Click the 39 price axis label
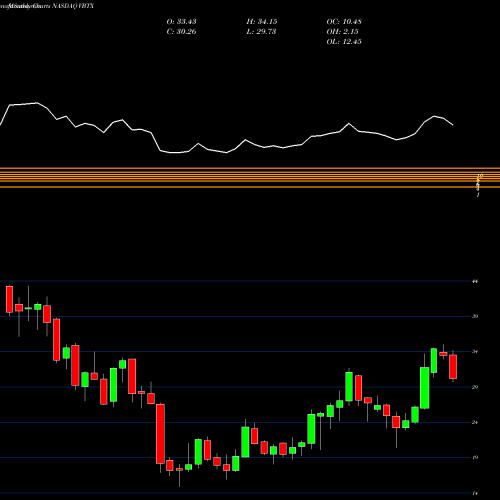Screen dimensions: 500x500 click(x=475, y=316)
